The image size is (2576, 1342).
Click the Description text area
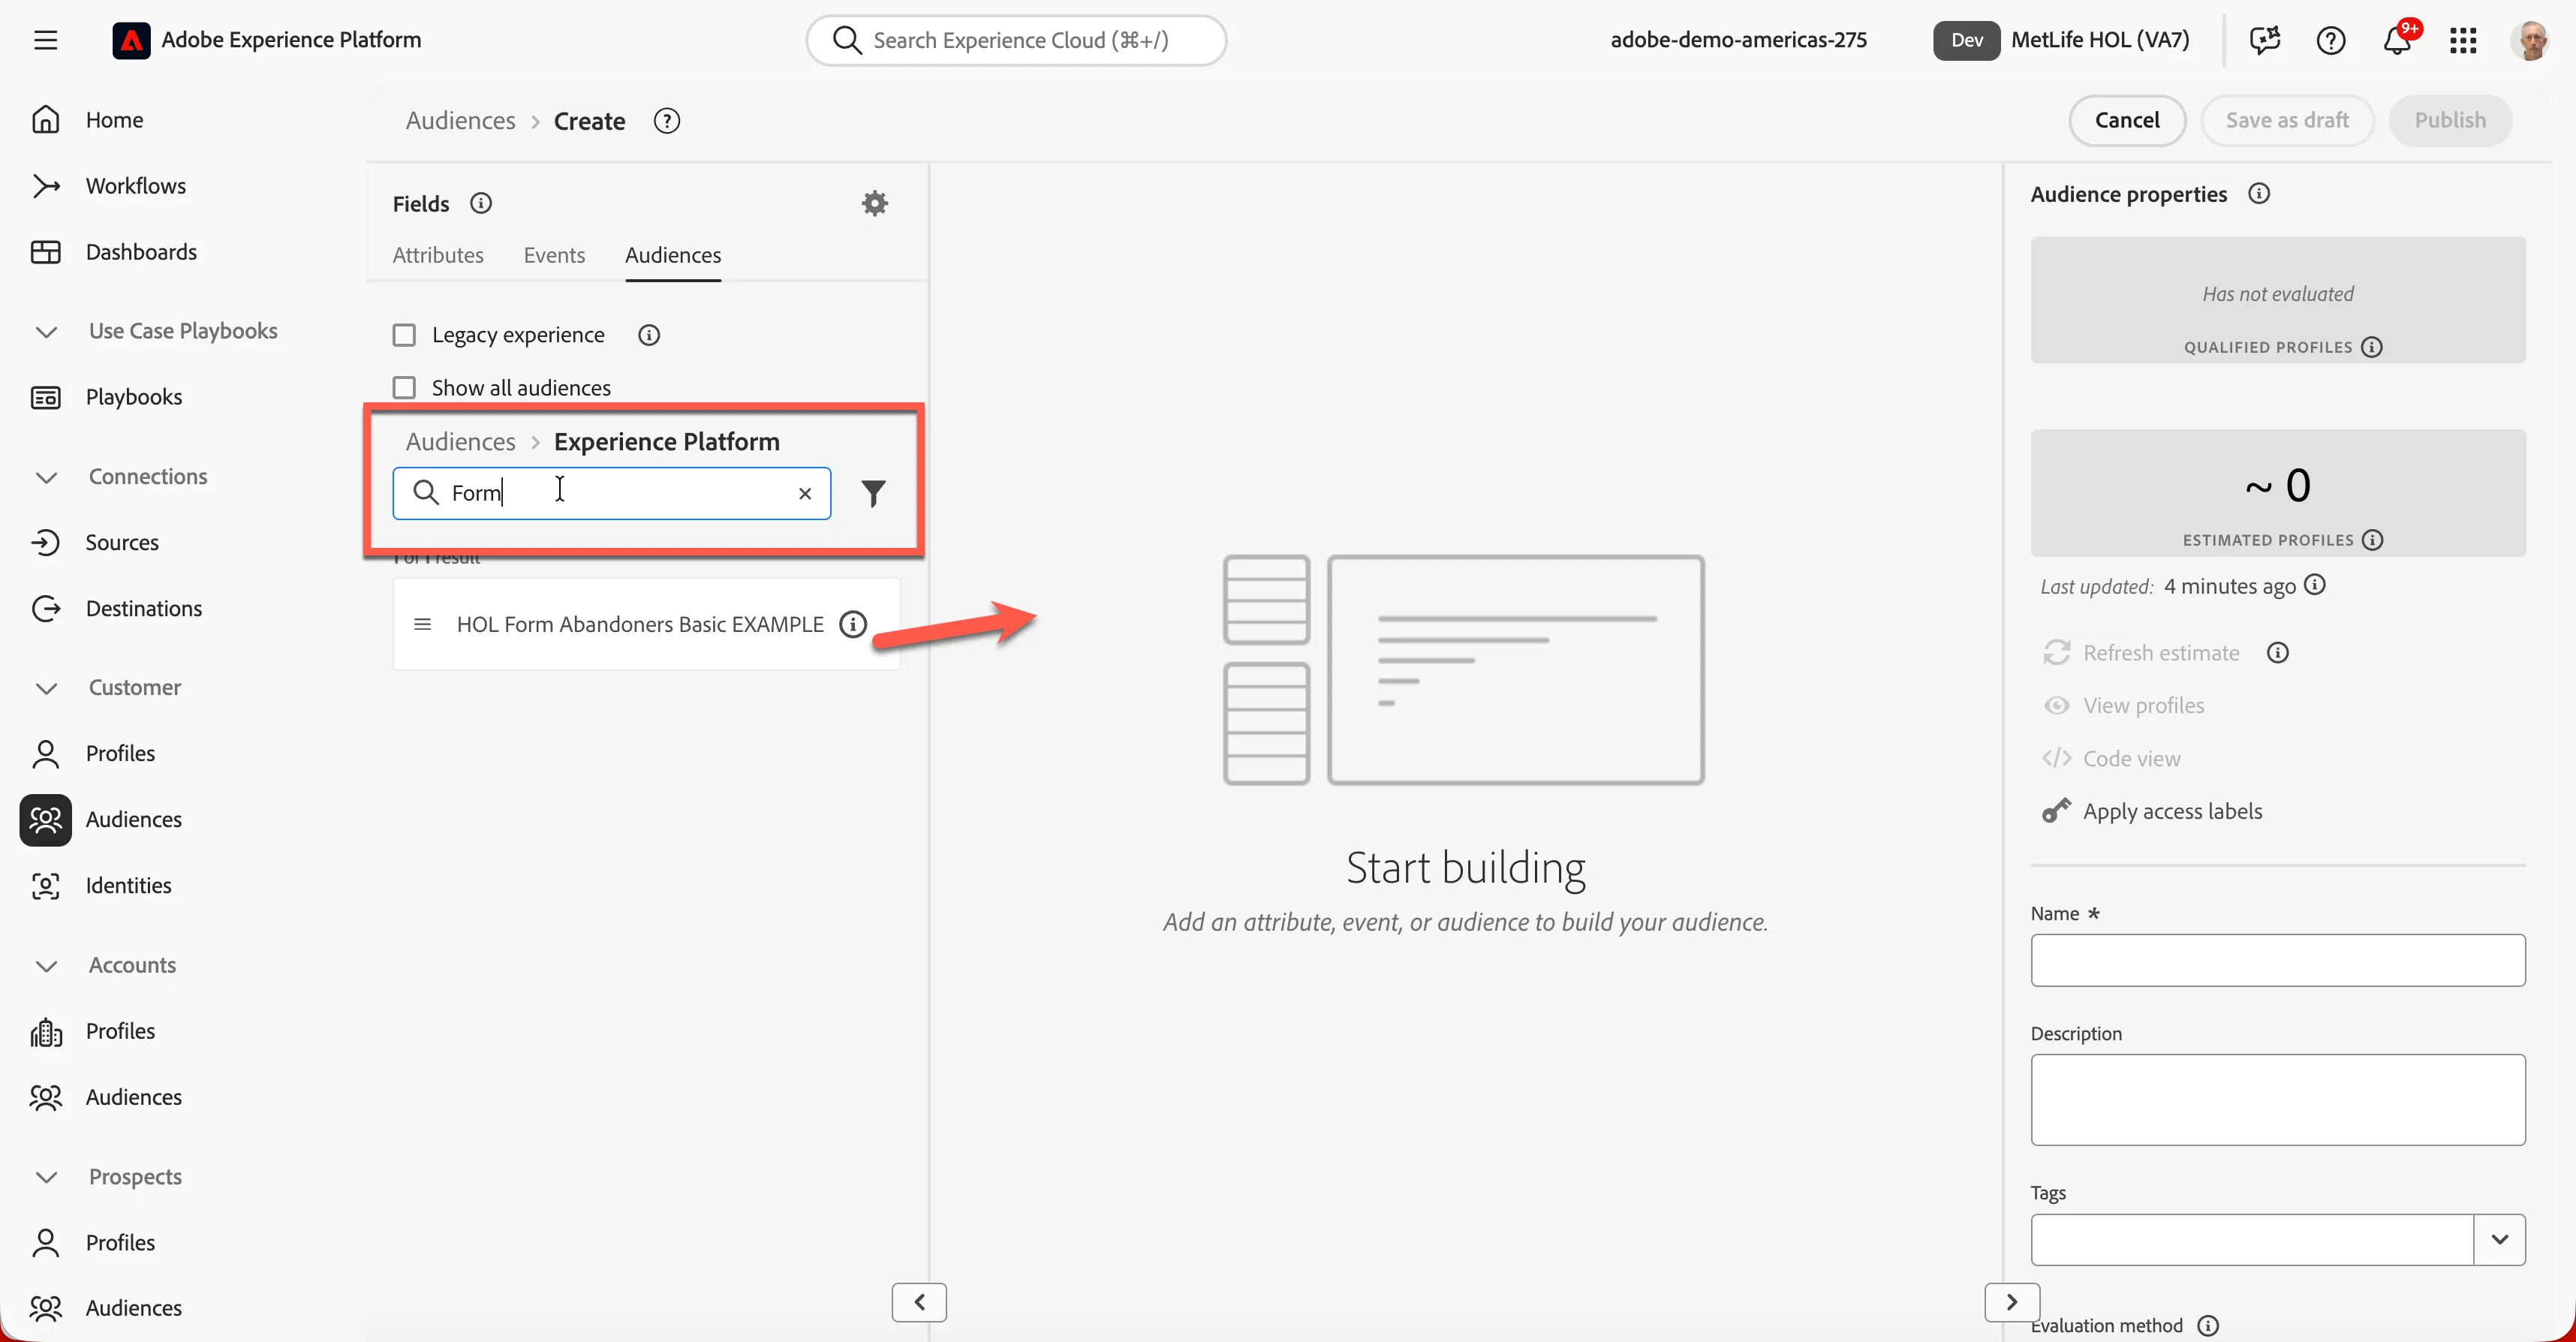coord(2278,1099)
